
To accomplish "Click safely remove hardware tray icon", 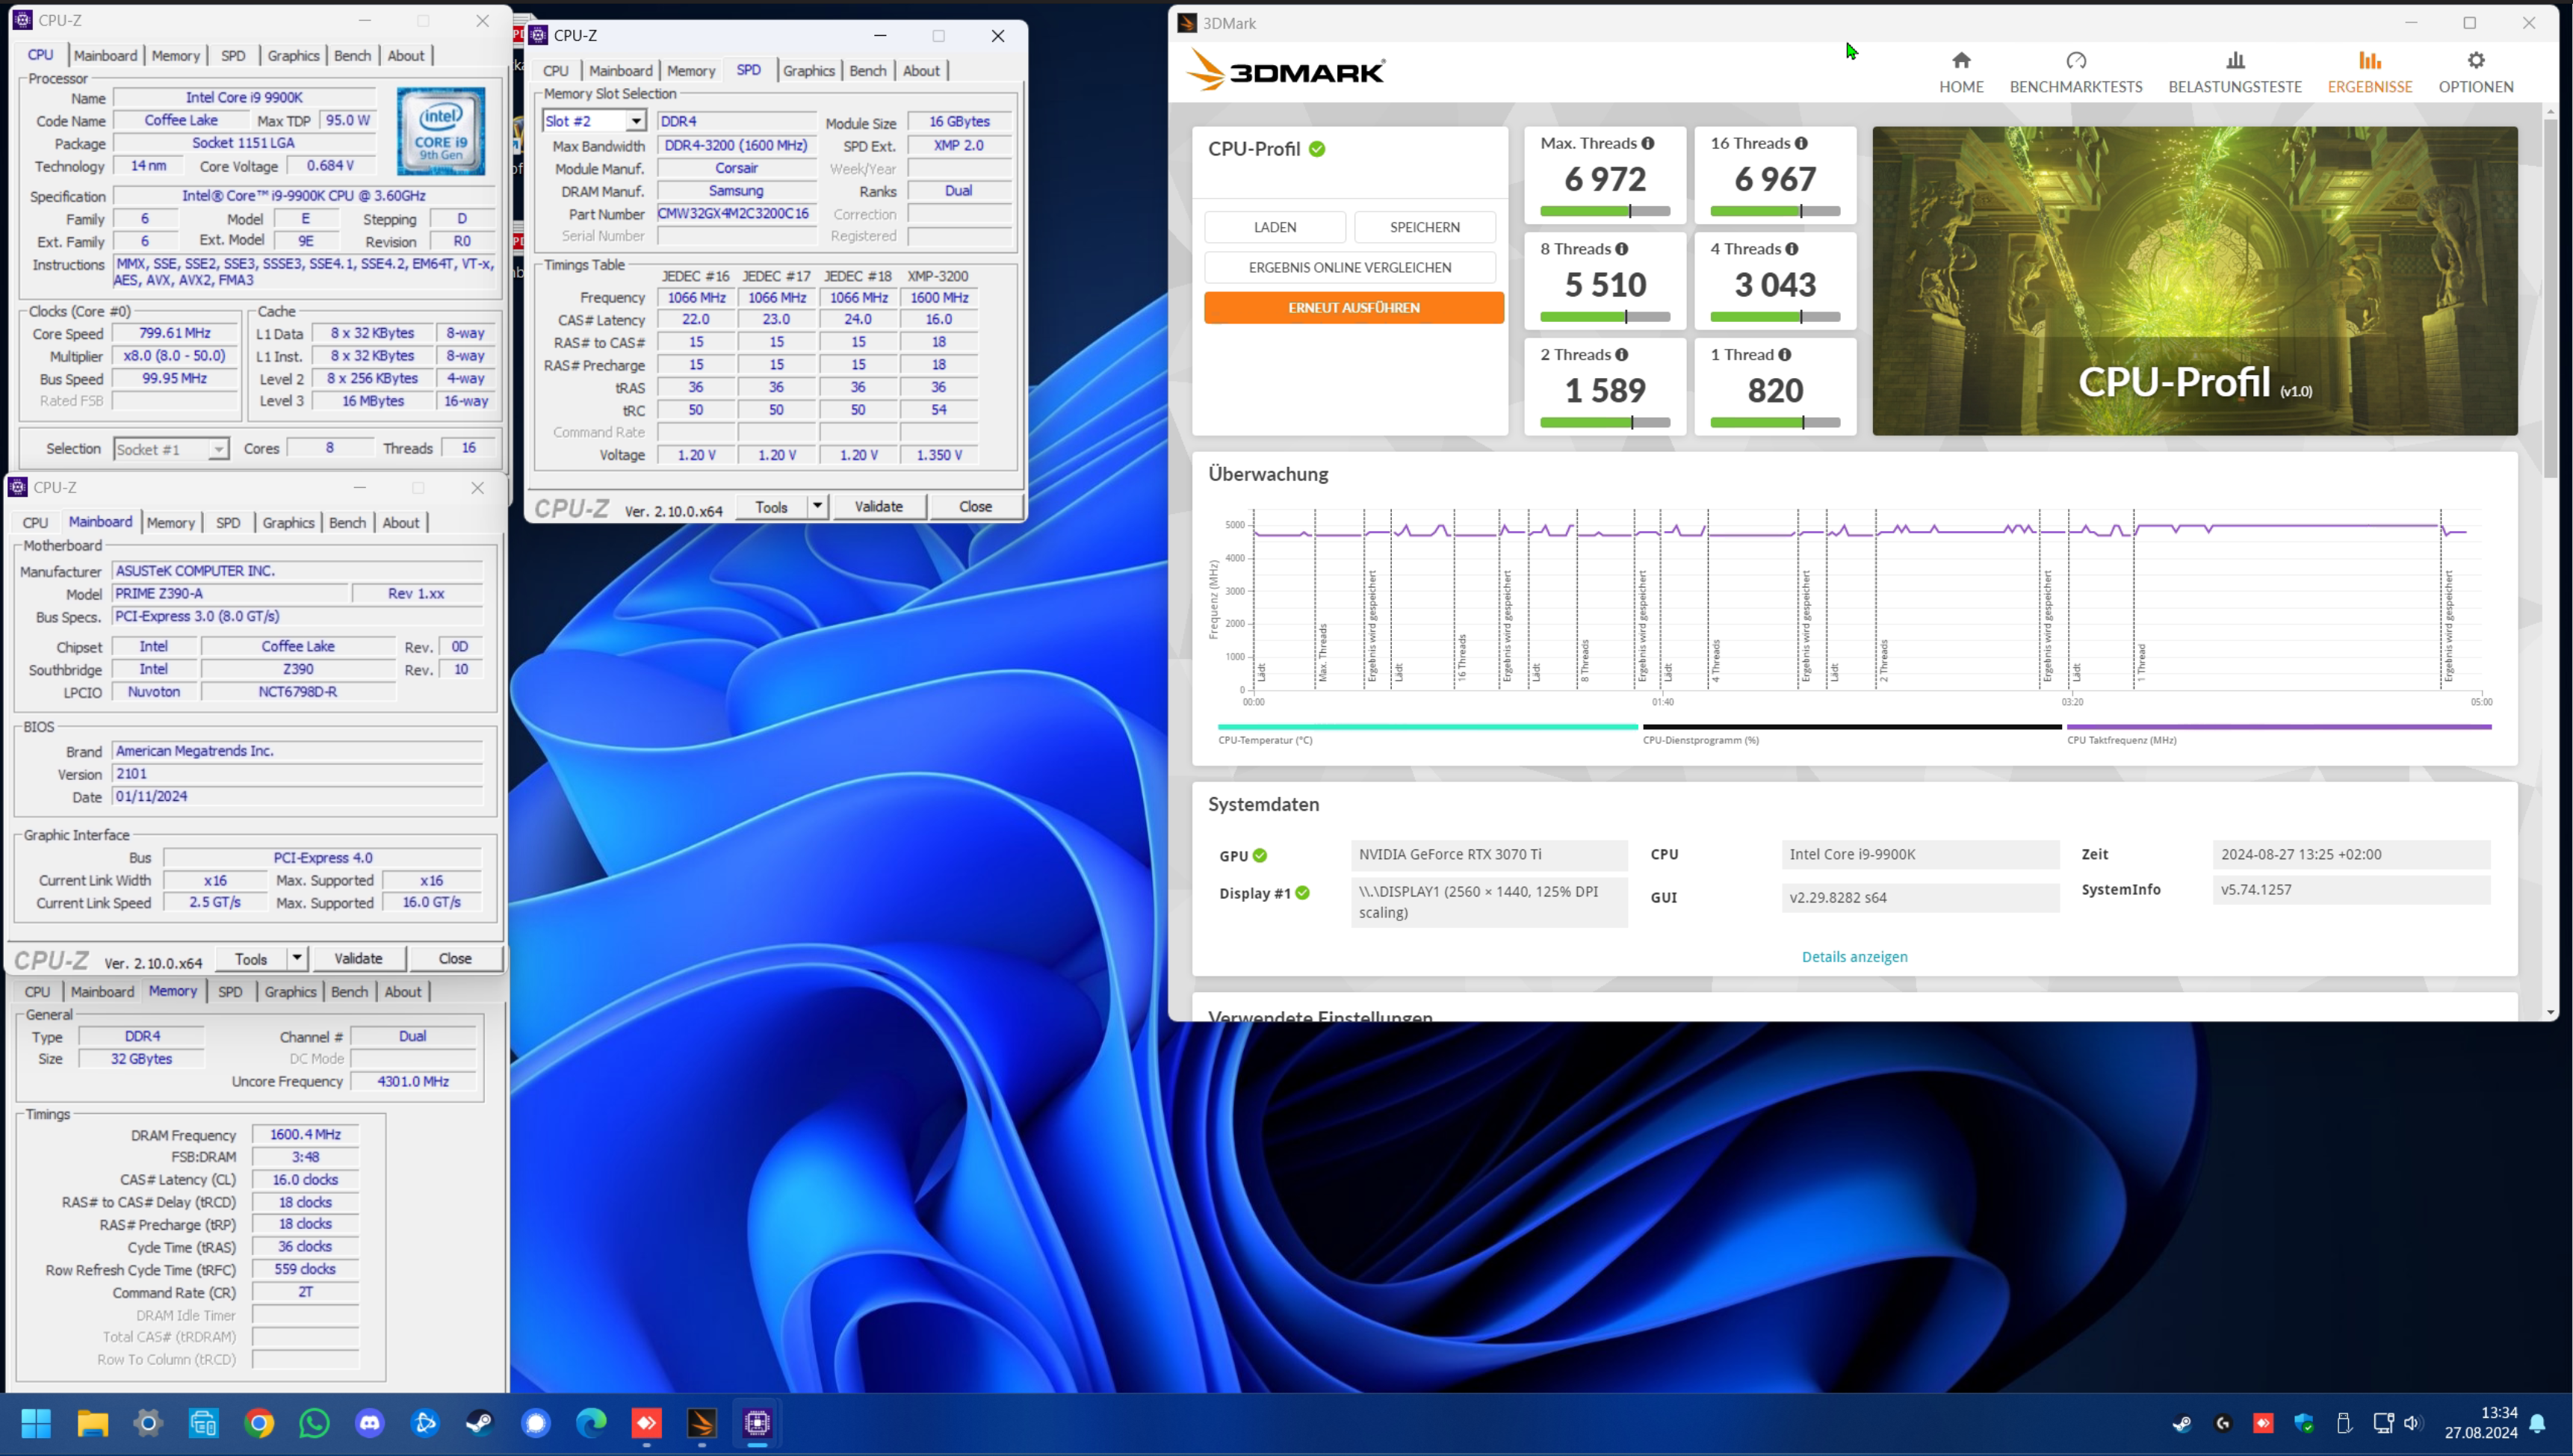I will (x=2344, y=1423).
